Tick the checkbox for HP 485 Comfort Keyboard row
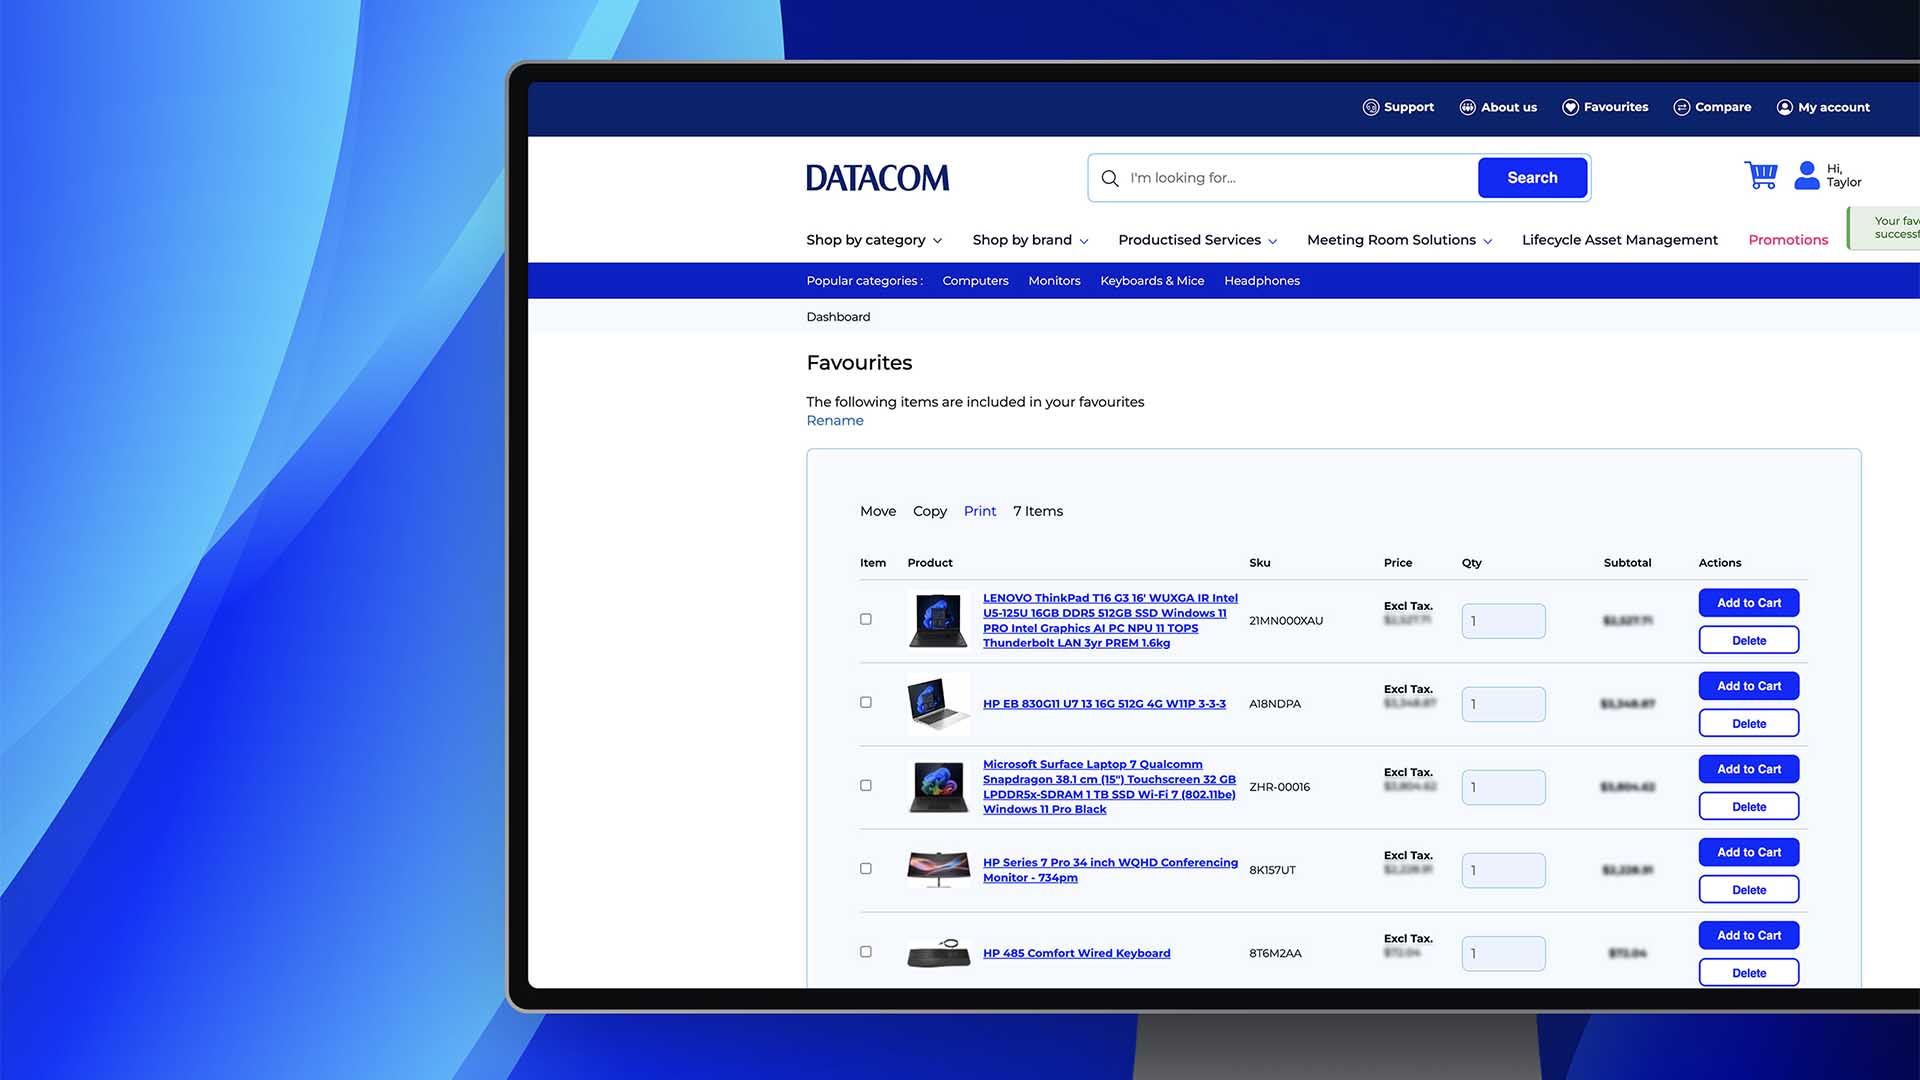Viewport: 1920px width, 1080px height. [x=866, y=951]
